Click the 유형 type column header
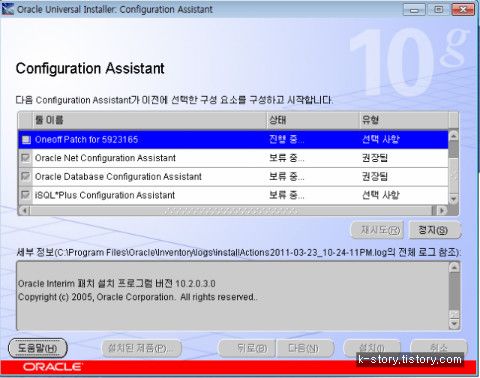The width and height of the screenshot is (480, 378). [404, 120]
